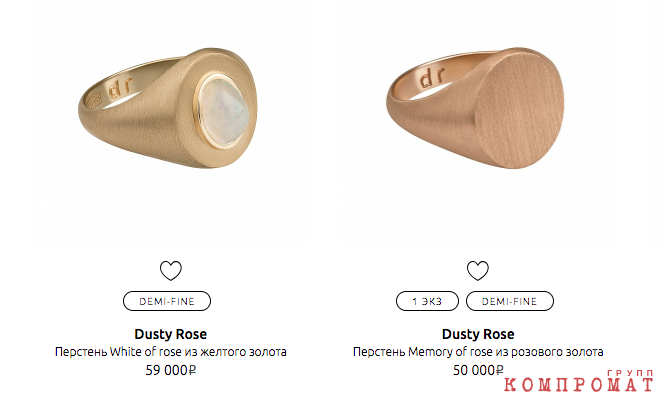Click the hallmark stamp inside yellow ring
This screenshot has width=664, height=412.
coord(95,101)
